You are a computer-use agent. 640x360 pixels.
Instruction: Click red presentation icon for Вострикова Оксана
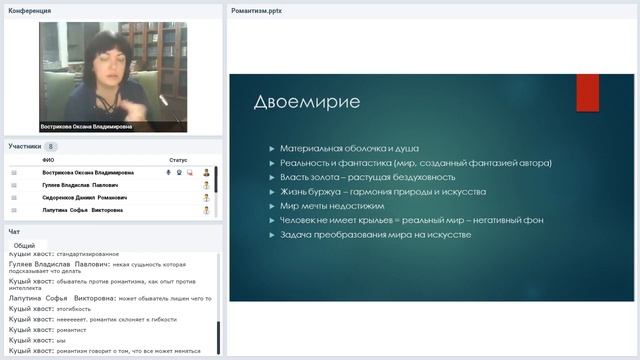coord(190,173)
